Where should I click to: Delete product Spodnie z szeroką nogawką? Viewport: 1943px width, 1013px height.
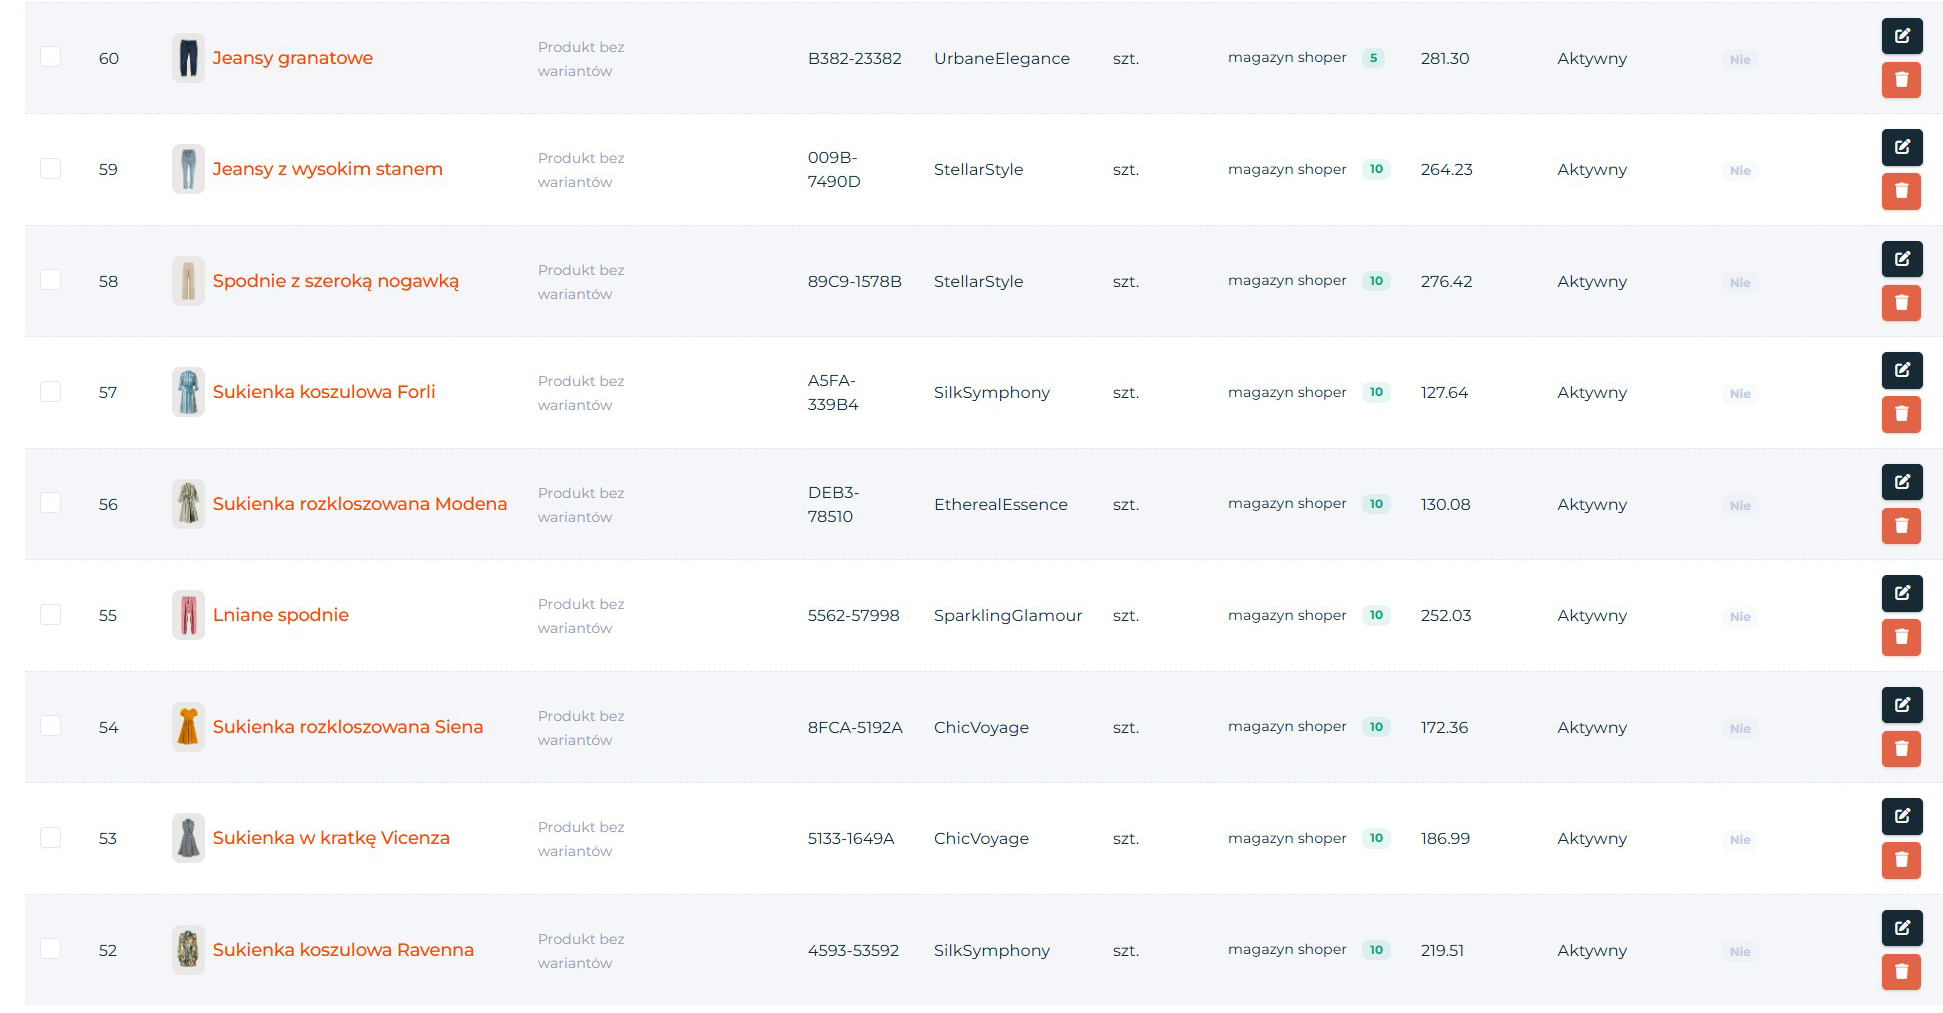coord(1901,303)
